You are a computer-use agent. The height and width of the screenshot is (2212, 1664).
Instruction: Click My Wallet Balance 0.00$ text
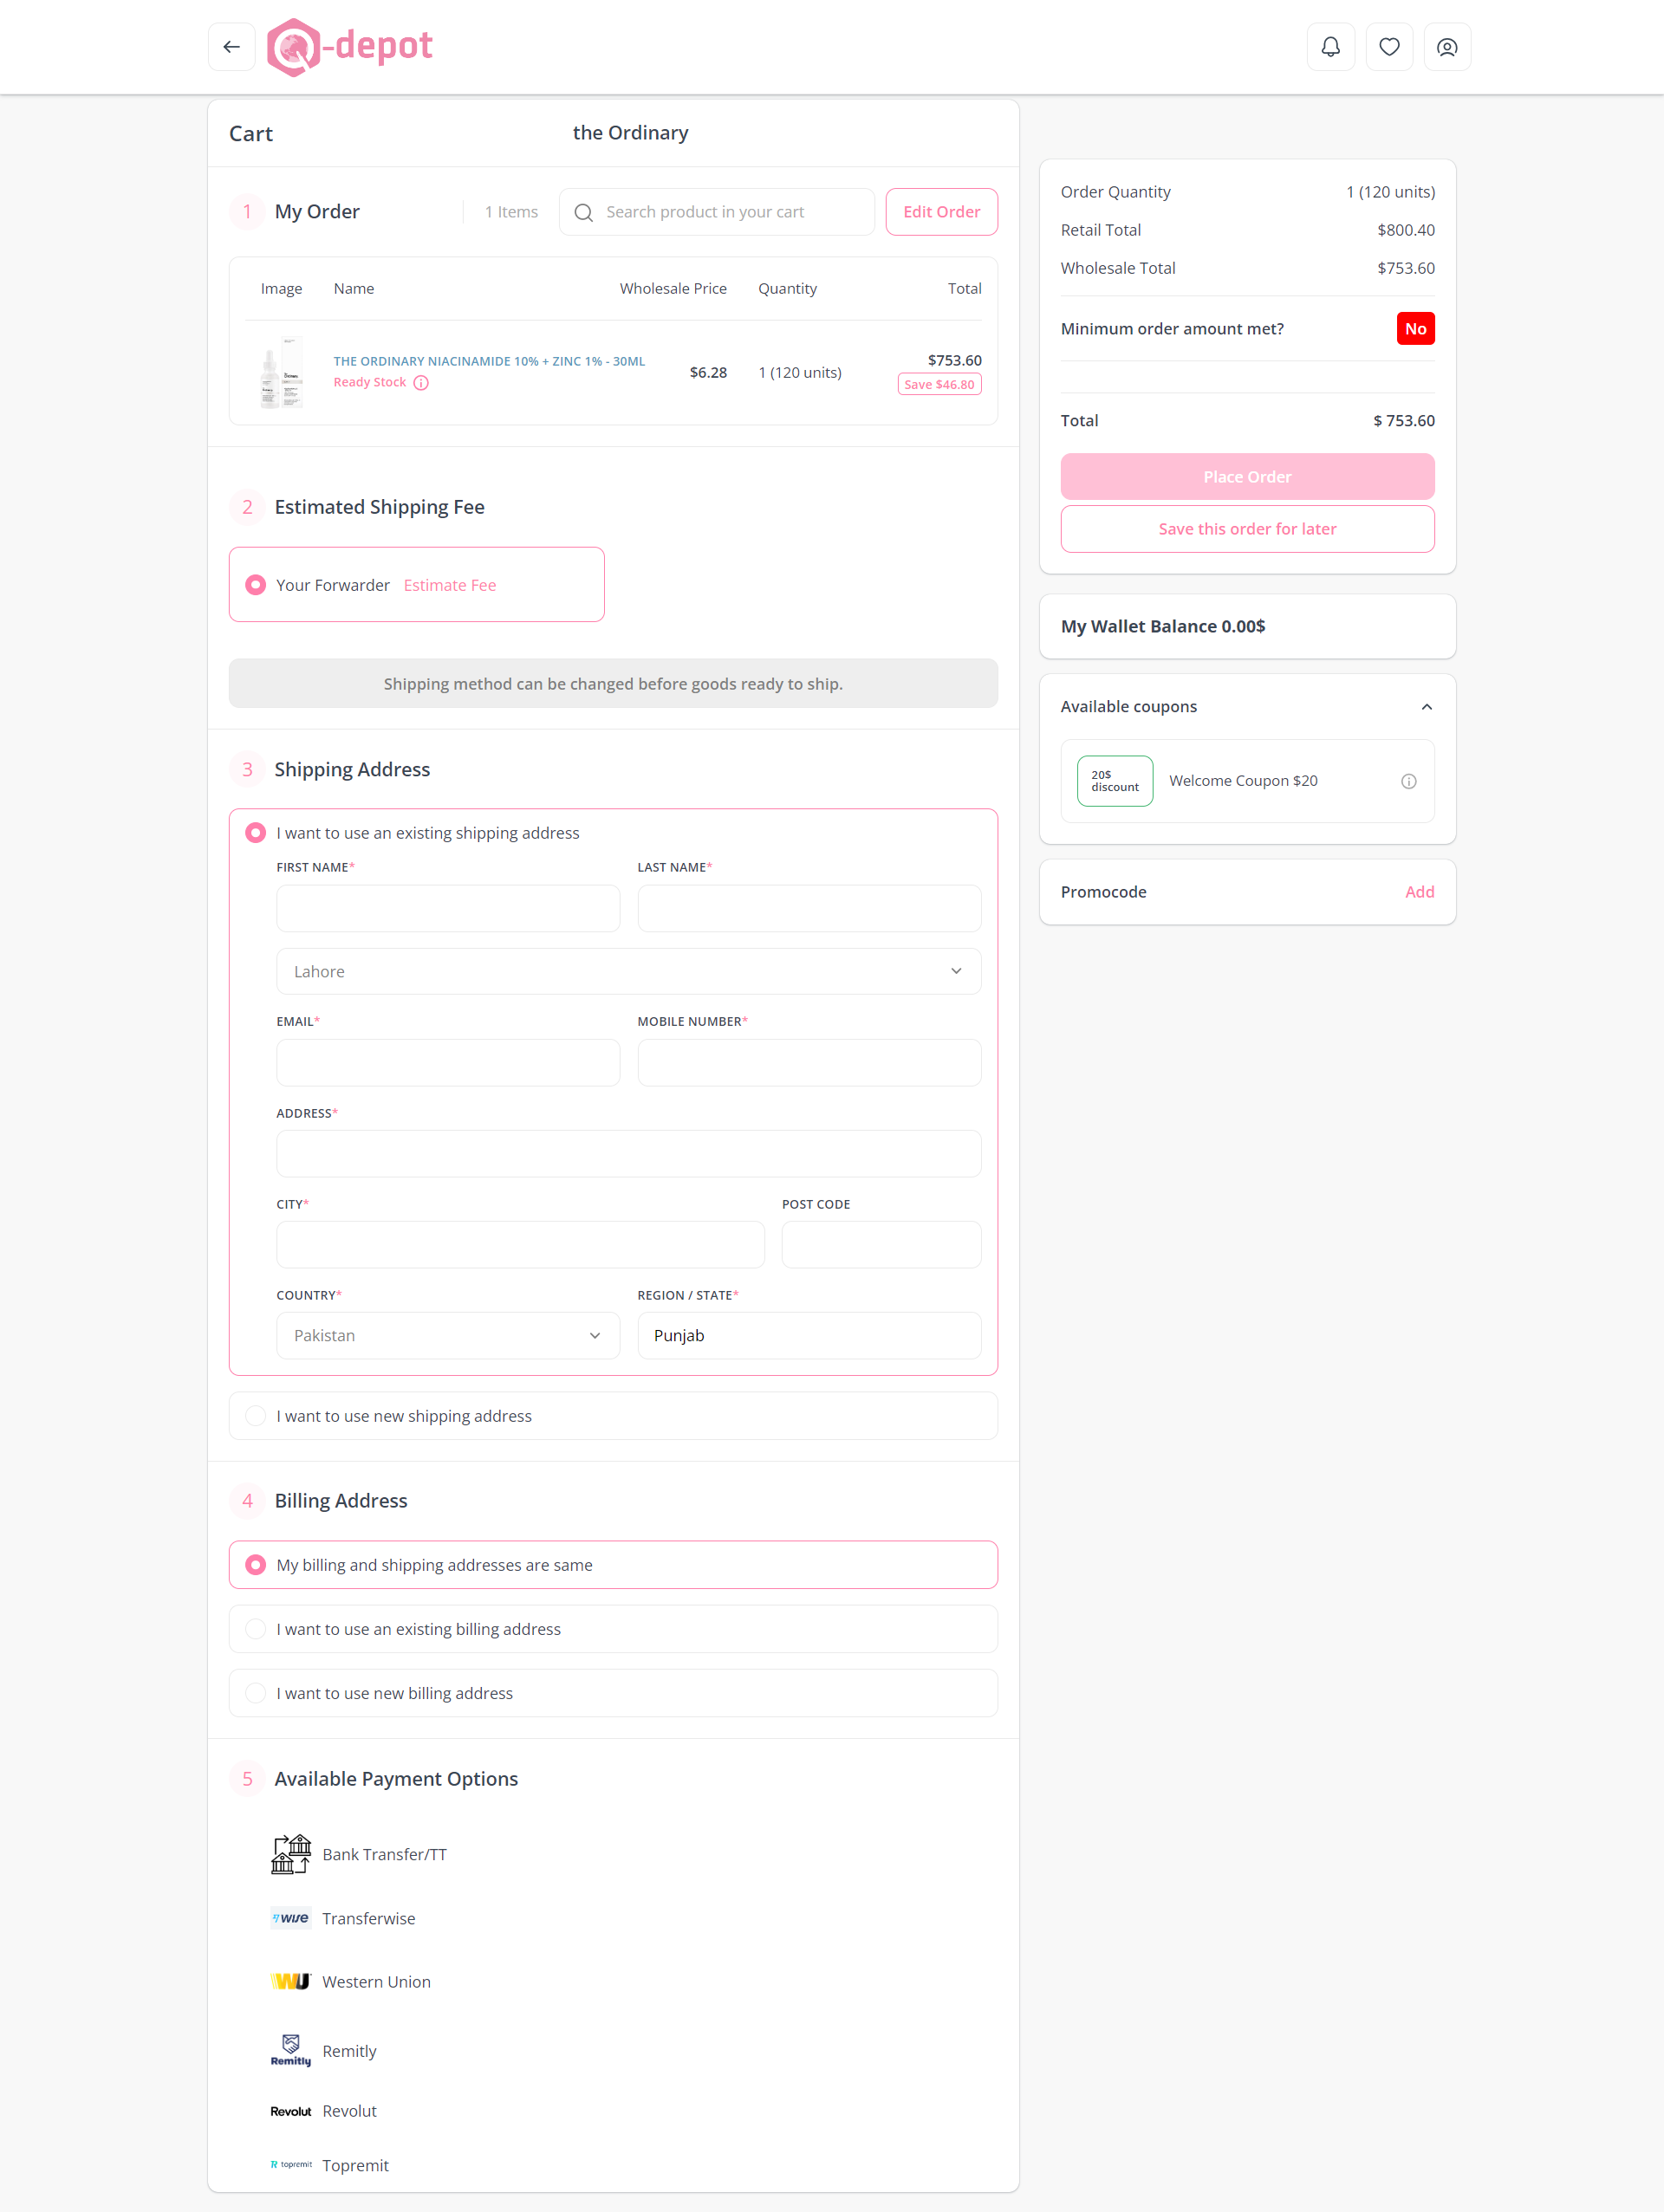(1162, 626)
